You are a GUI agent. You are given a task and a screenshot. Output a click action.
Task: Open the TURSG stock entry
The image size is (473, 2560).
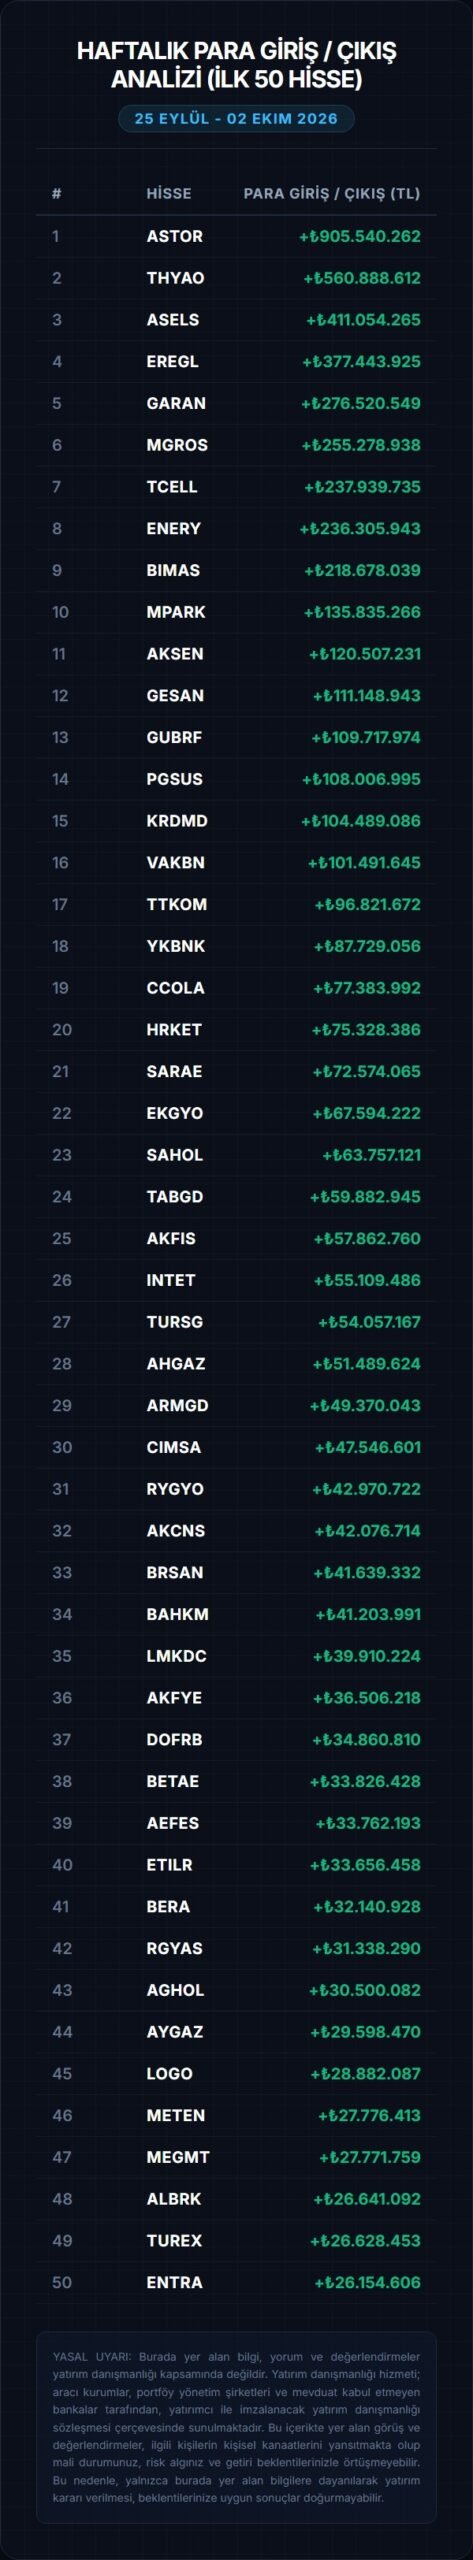point(236,1322)
